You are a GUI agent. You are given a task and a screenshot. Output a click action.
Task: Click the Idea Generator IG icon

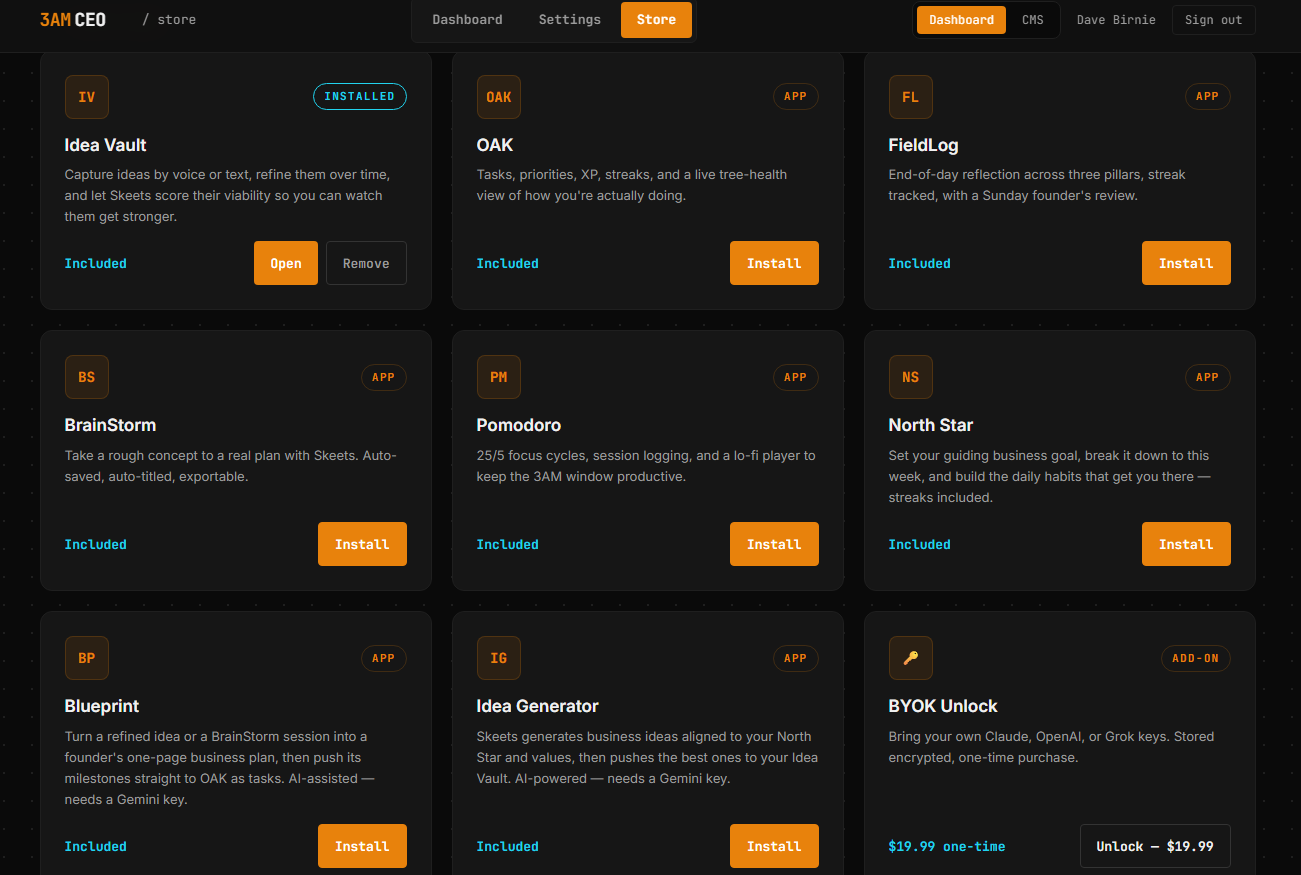tap(499, 658)
